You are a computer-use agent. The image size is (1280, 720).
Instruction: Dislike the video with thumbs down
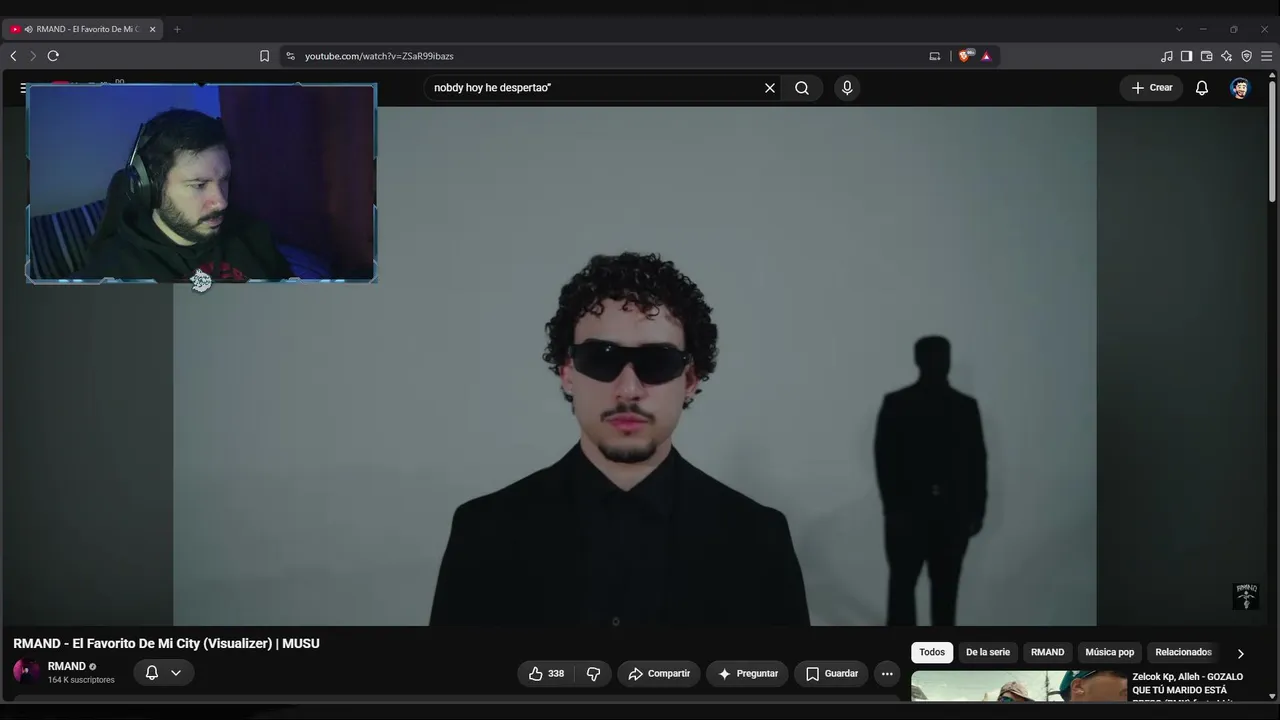tap(593, 674)
